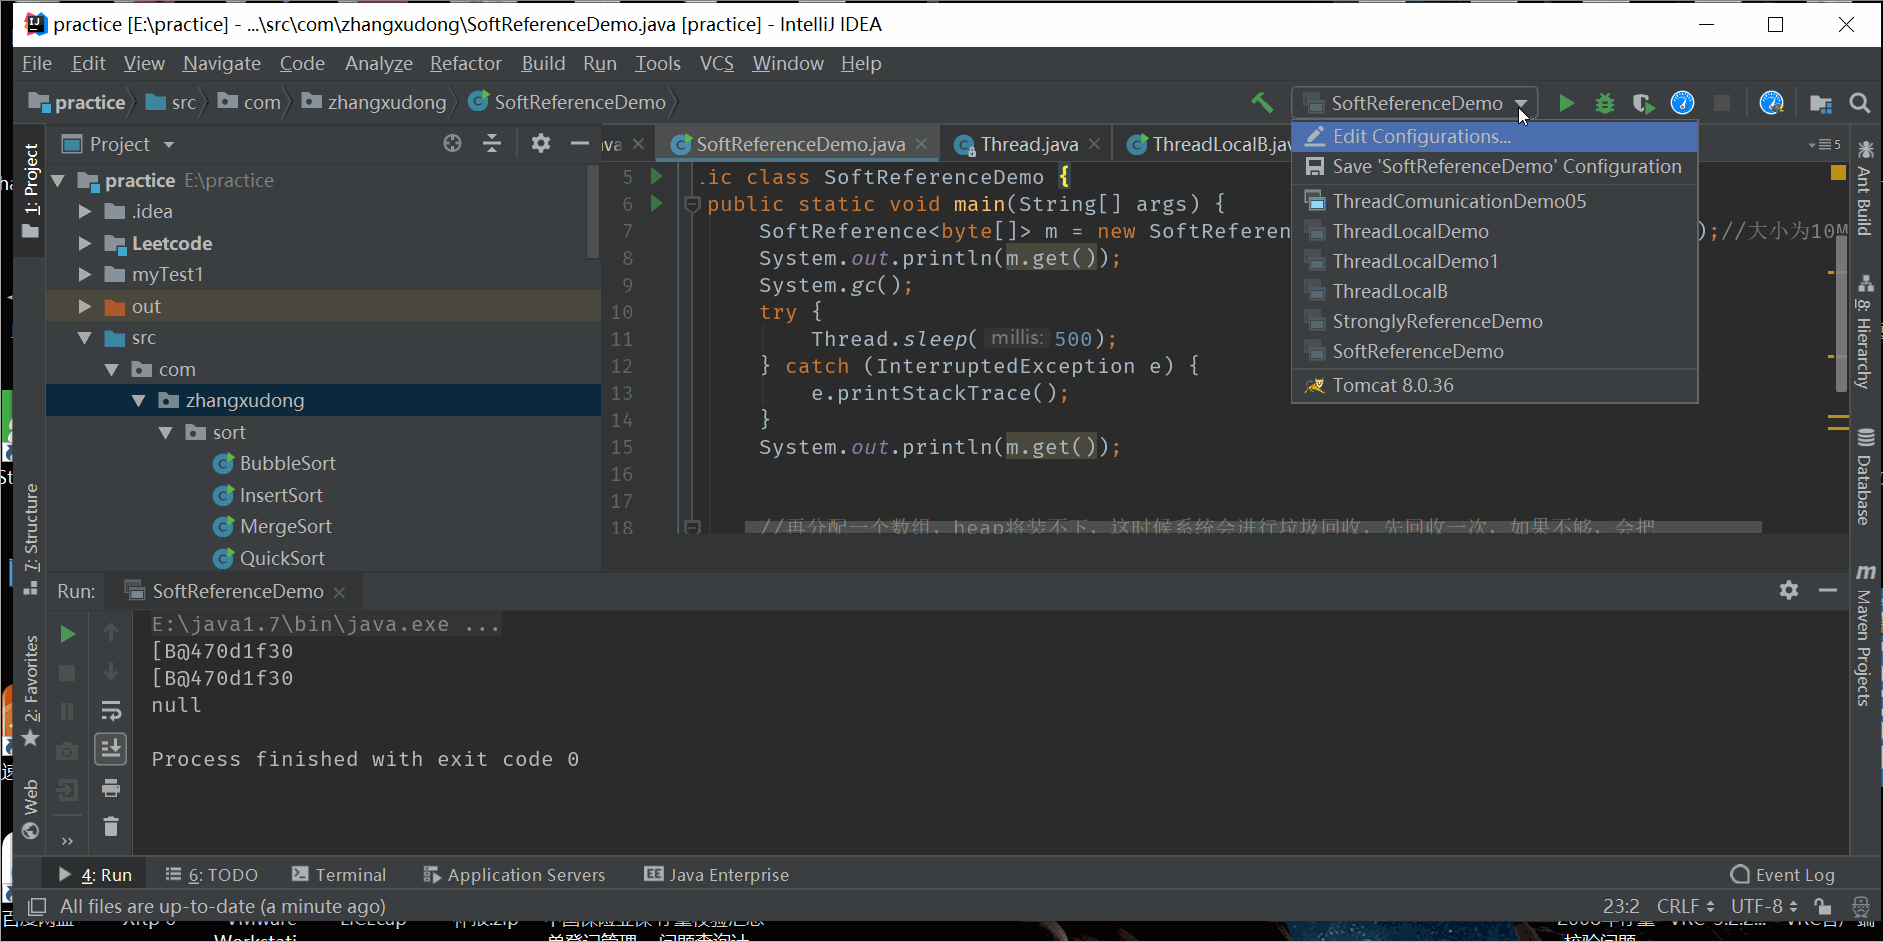Collapse the sort package
Viewport: 1883px width, 942px height.
(x=166, y=432)
